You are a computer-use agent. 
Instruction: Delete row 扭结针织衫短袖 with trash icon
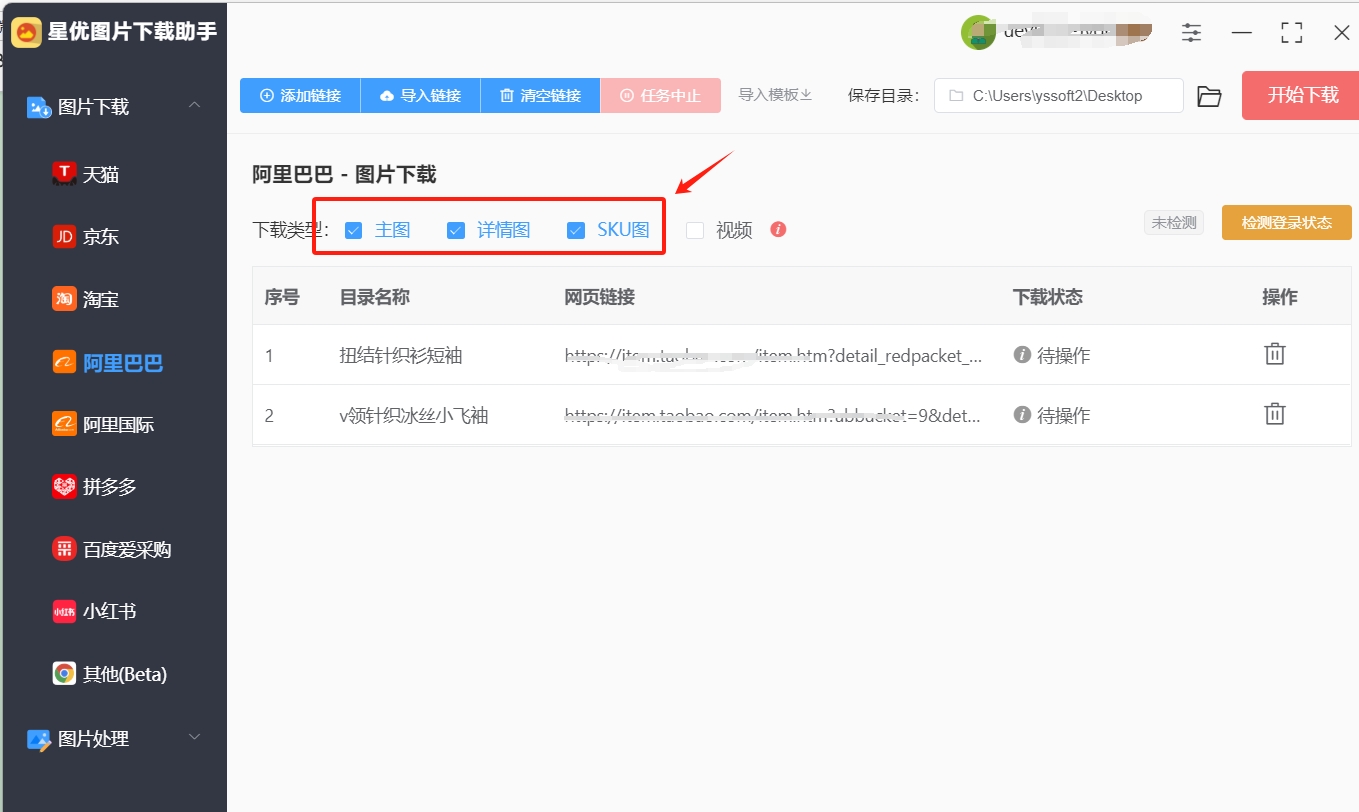(x=1274, y=353)
